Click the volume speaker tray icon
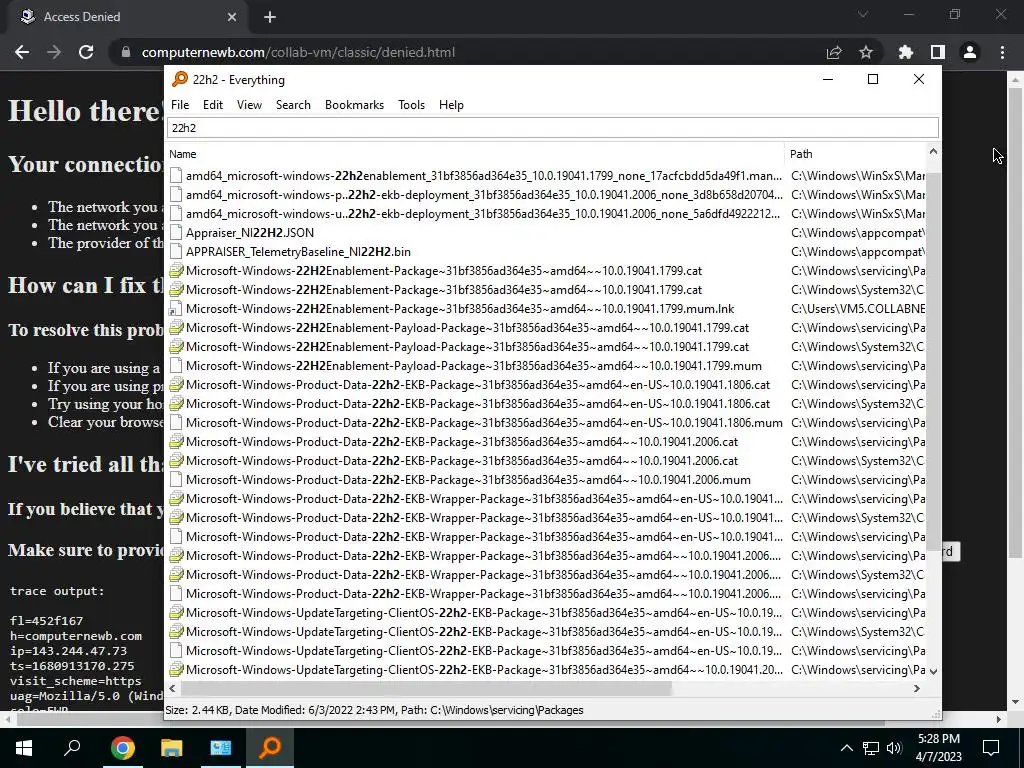1024x768 pixels. (x=894, y=748)
